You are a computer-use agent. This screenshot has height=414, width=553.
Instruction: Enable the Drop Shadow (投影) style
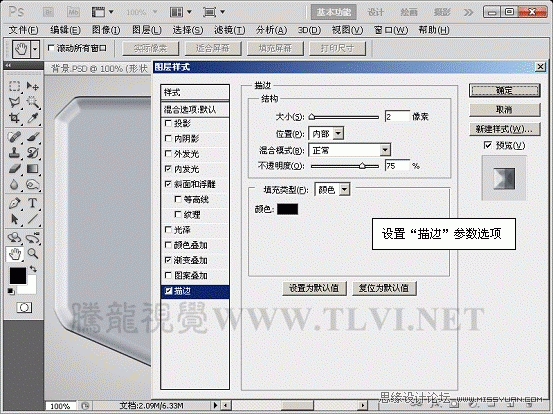pyautogui.click(x=168, y=123)
